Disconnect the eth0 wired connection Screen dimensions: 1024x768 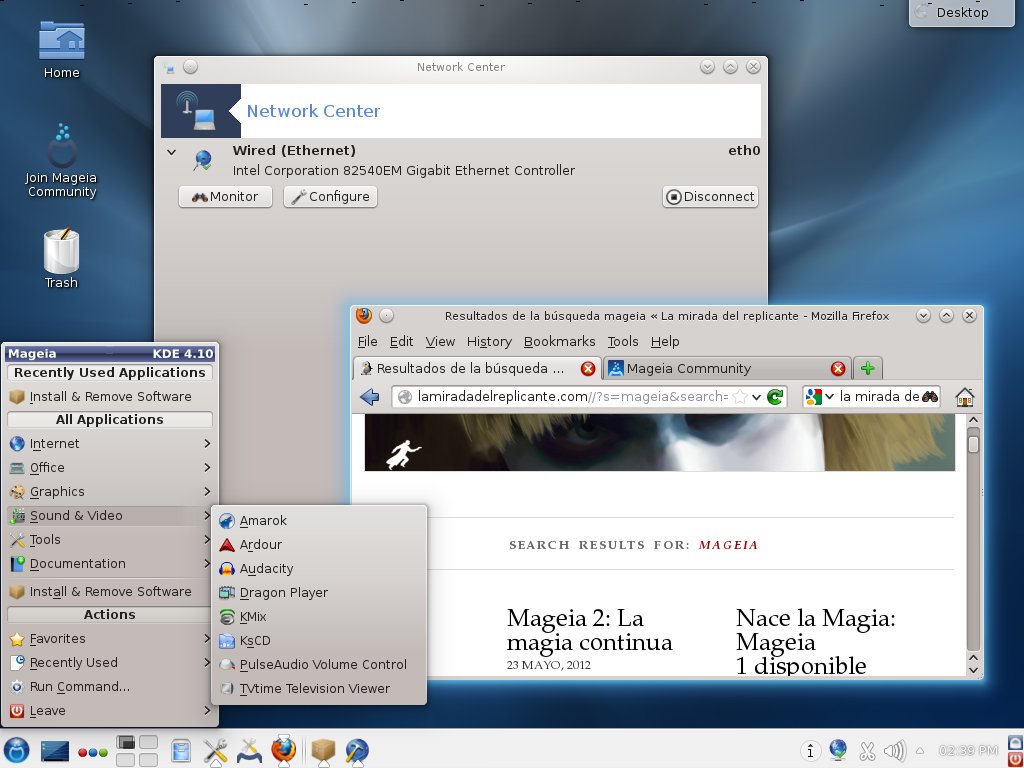click(711, 197)
